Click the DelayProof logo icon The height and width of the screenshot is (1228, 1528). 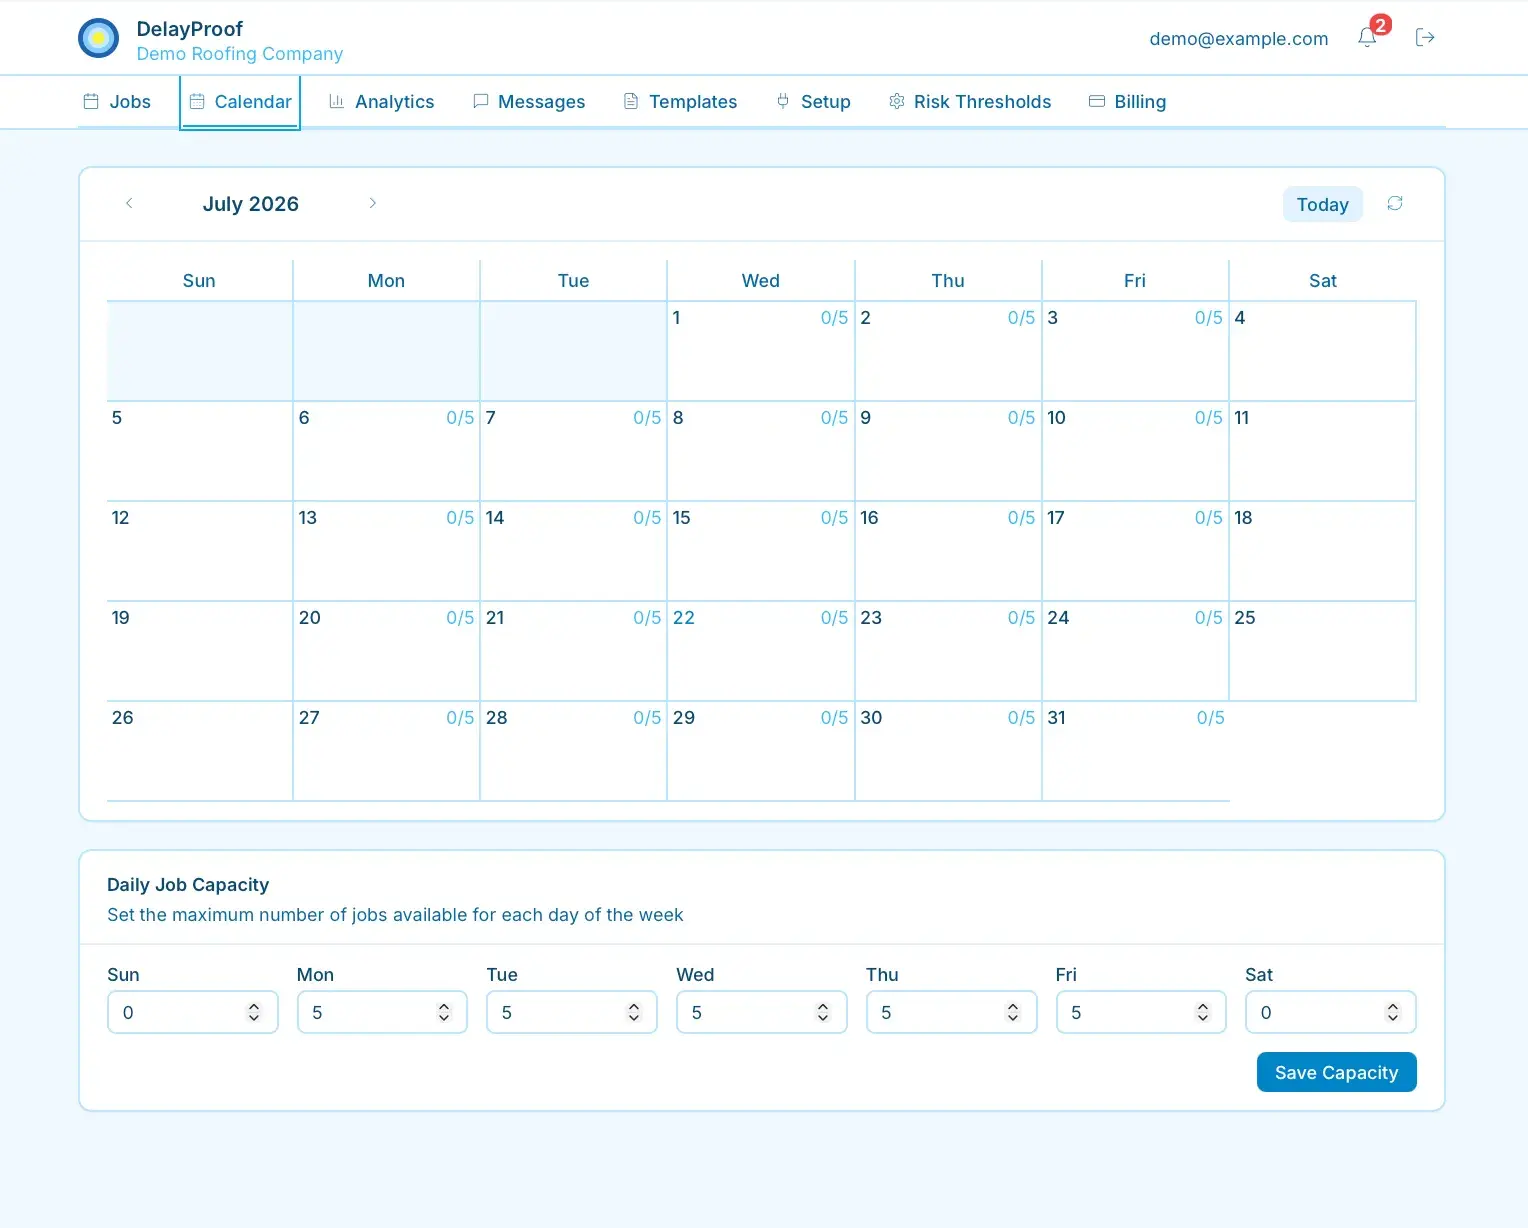pyautogui.click(x=98, y=38)
